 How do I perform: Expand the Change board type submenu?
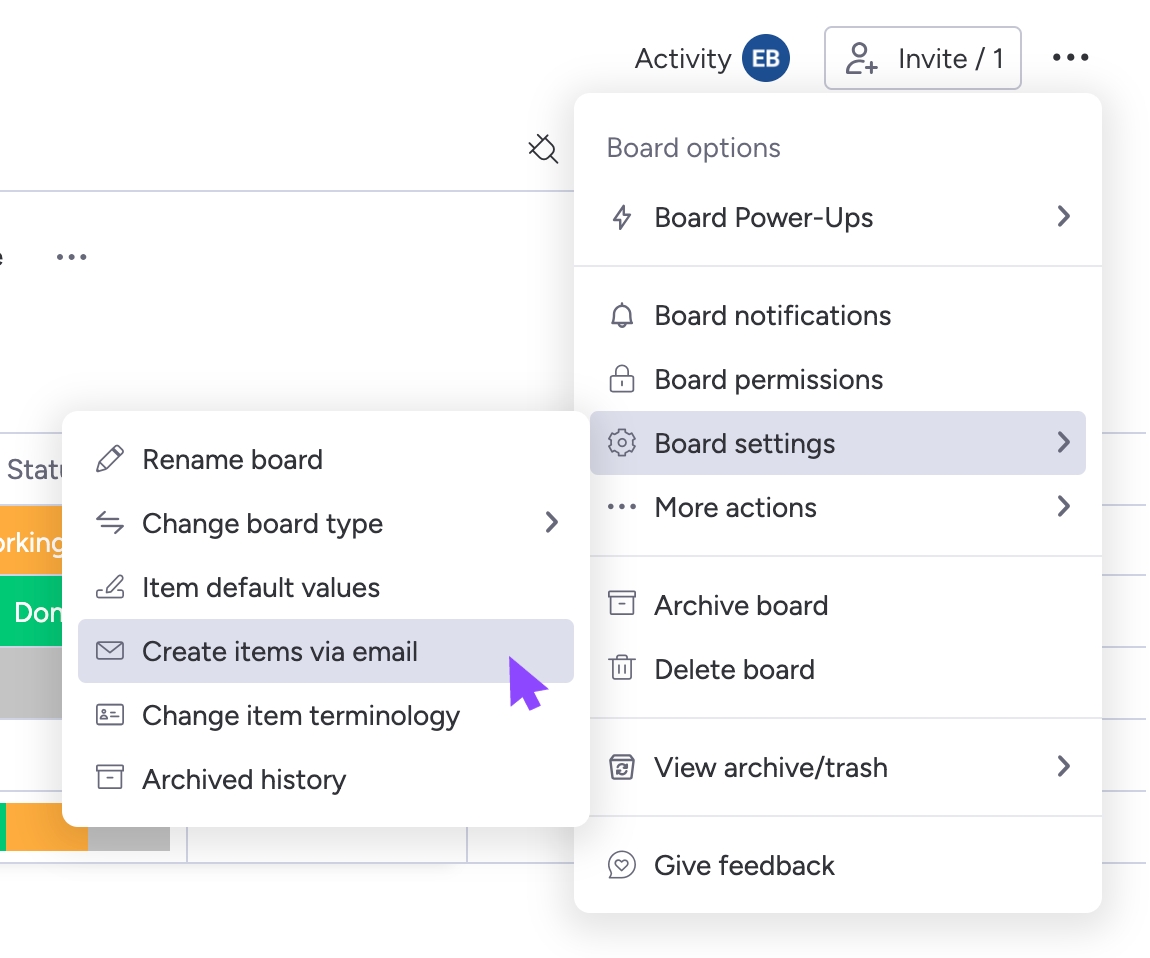click(551, 522)
